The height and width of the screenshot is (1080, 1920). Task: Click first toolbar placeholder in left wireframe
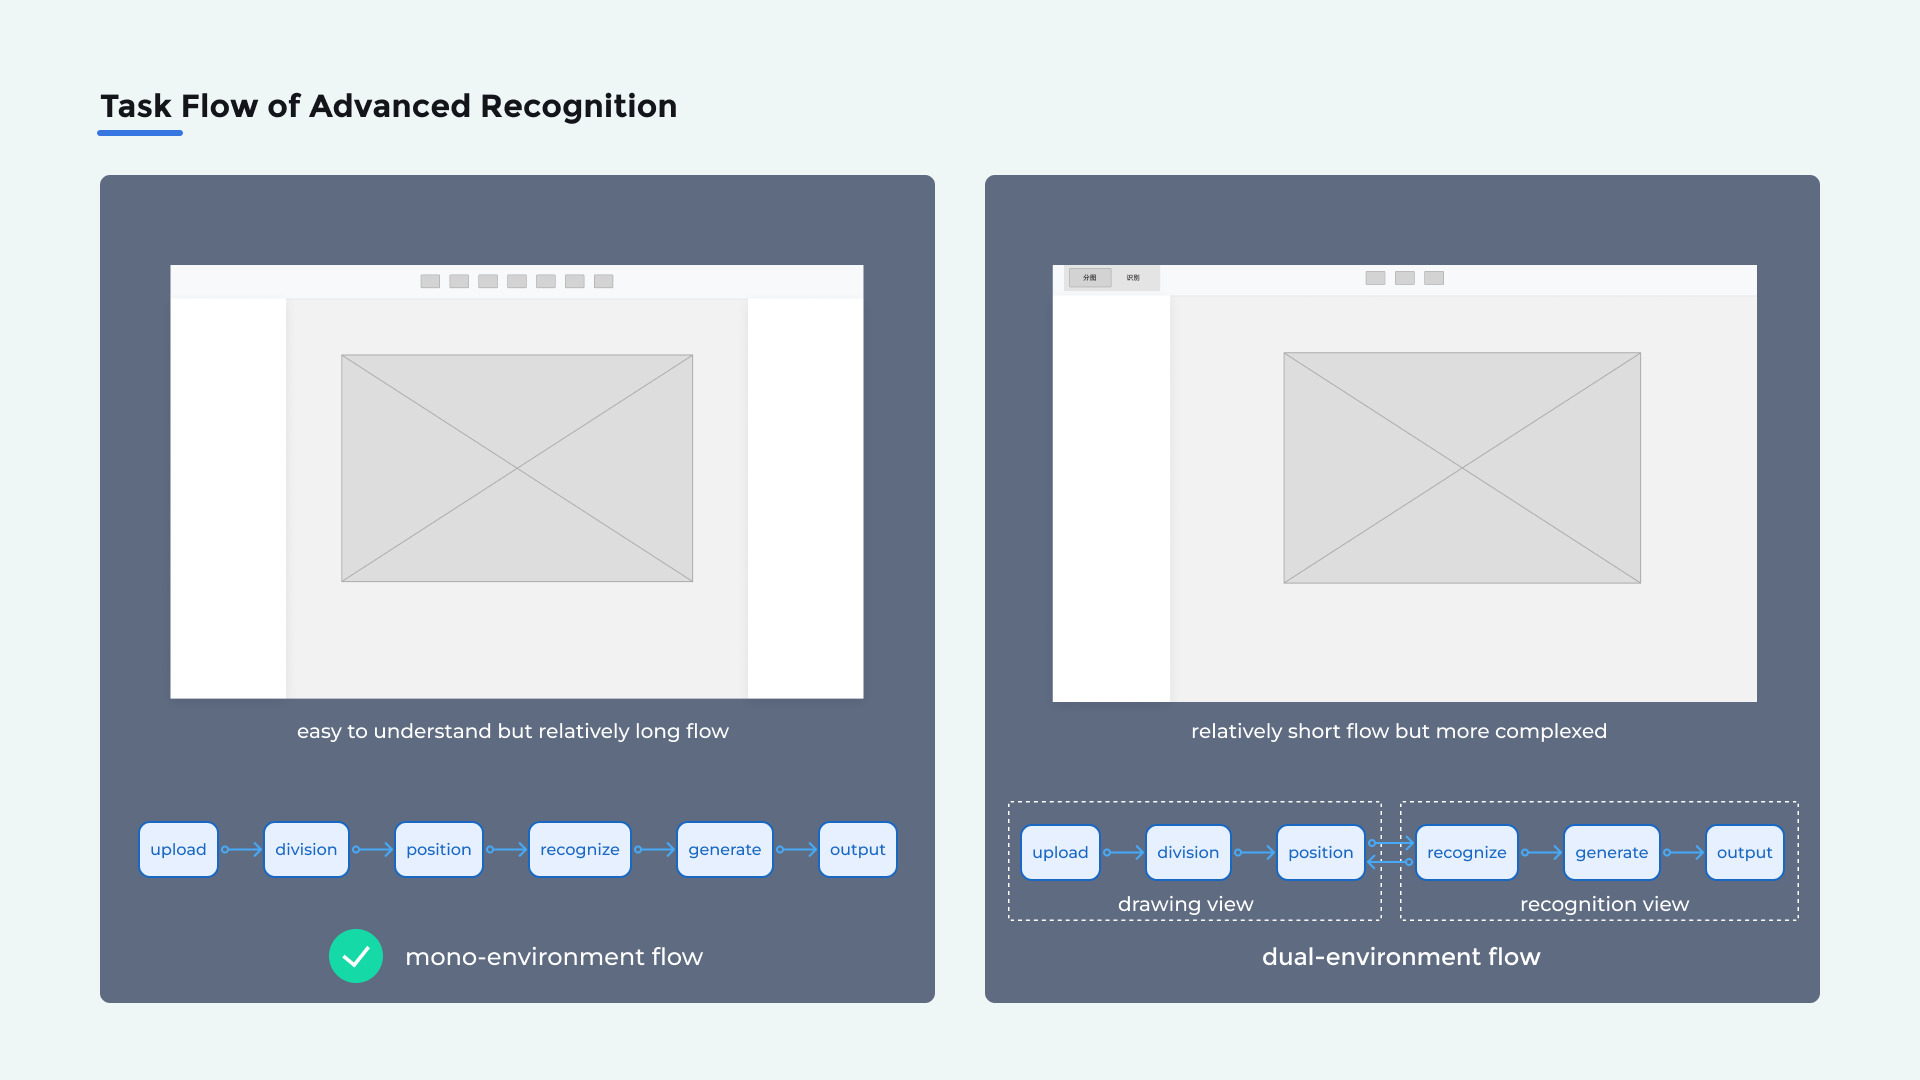click(430, 281)
